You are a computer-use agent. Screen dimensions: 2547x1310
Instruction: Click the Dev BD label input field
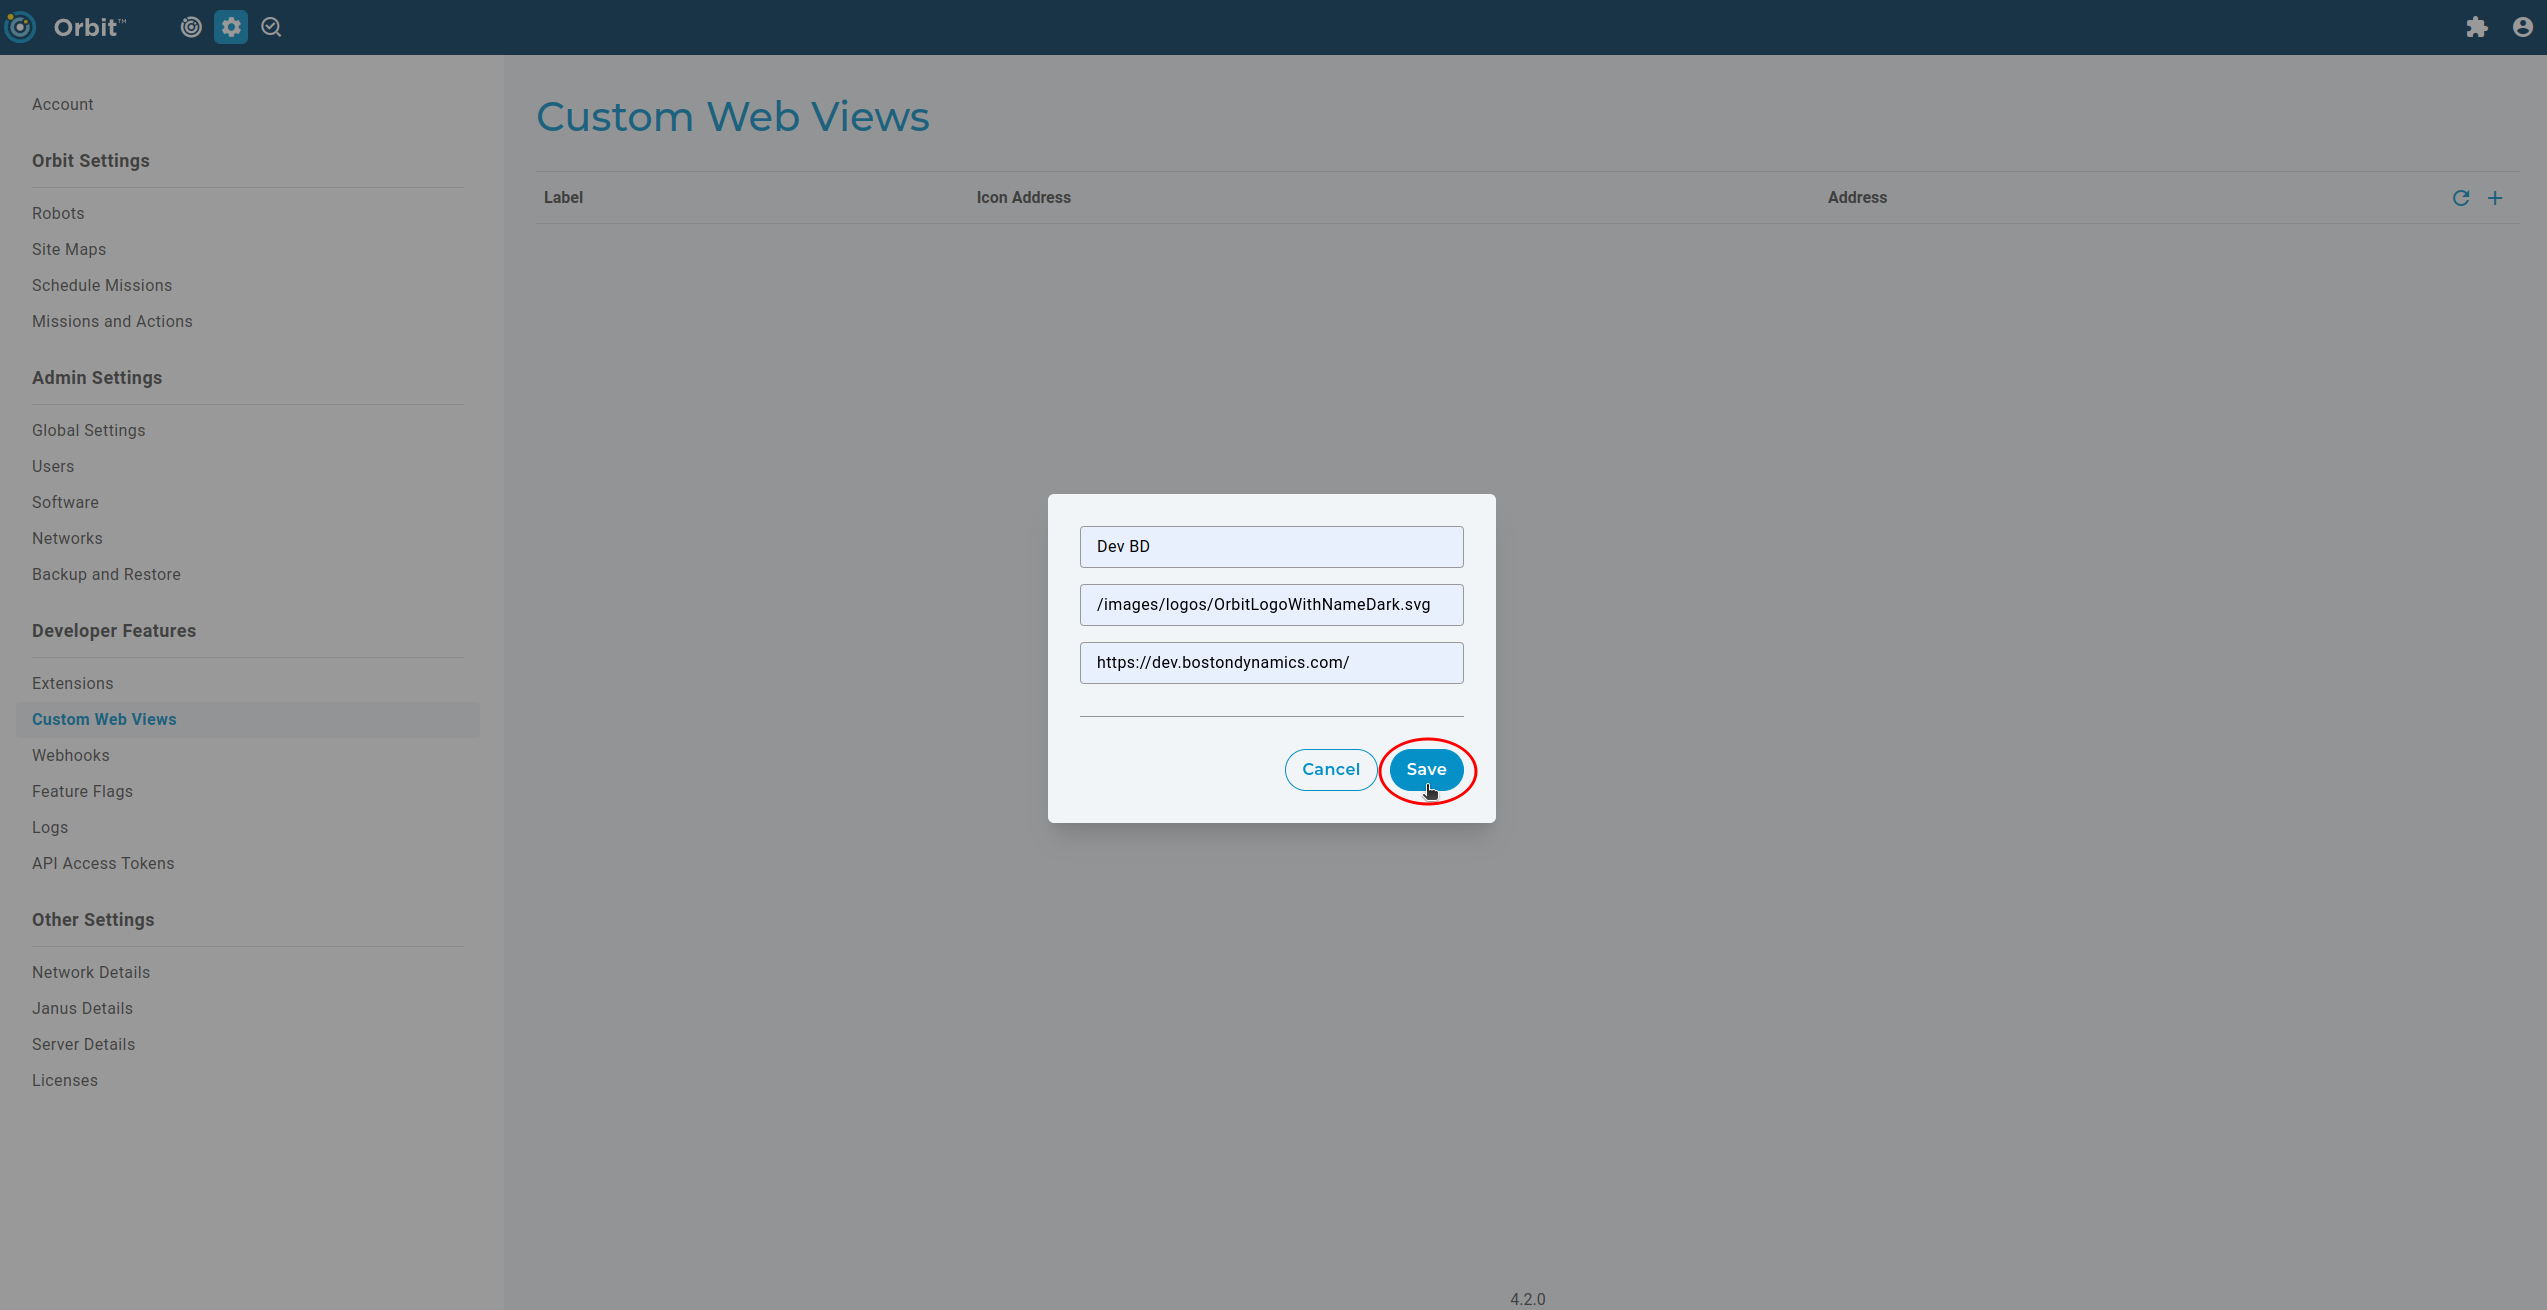pos(1271,547)
